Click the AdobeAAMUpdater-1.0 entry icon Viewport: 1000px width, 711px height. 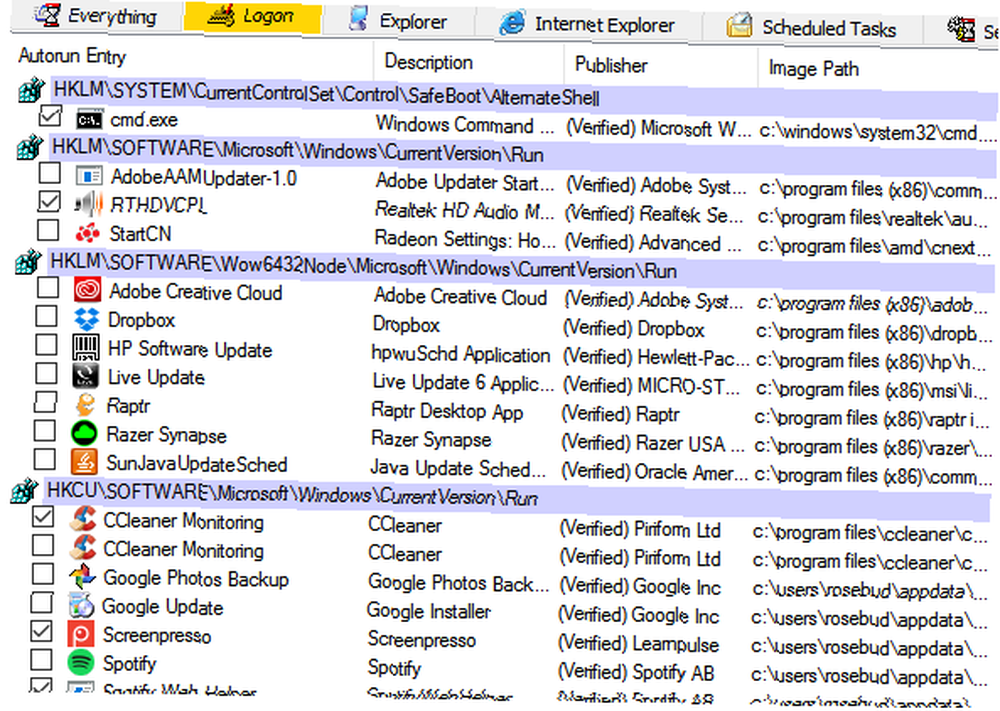[89, 176]
